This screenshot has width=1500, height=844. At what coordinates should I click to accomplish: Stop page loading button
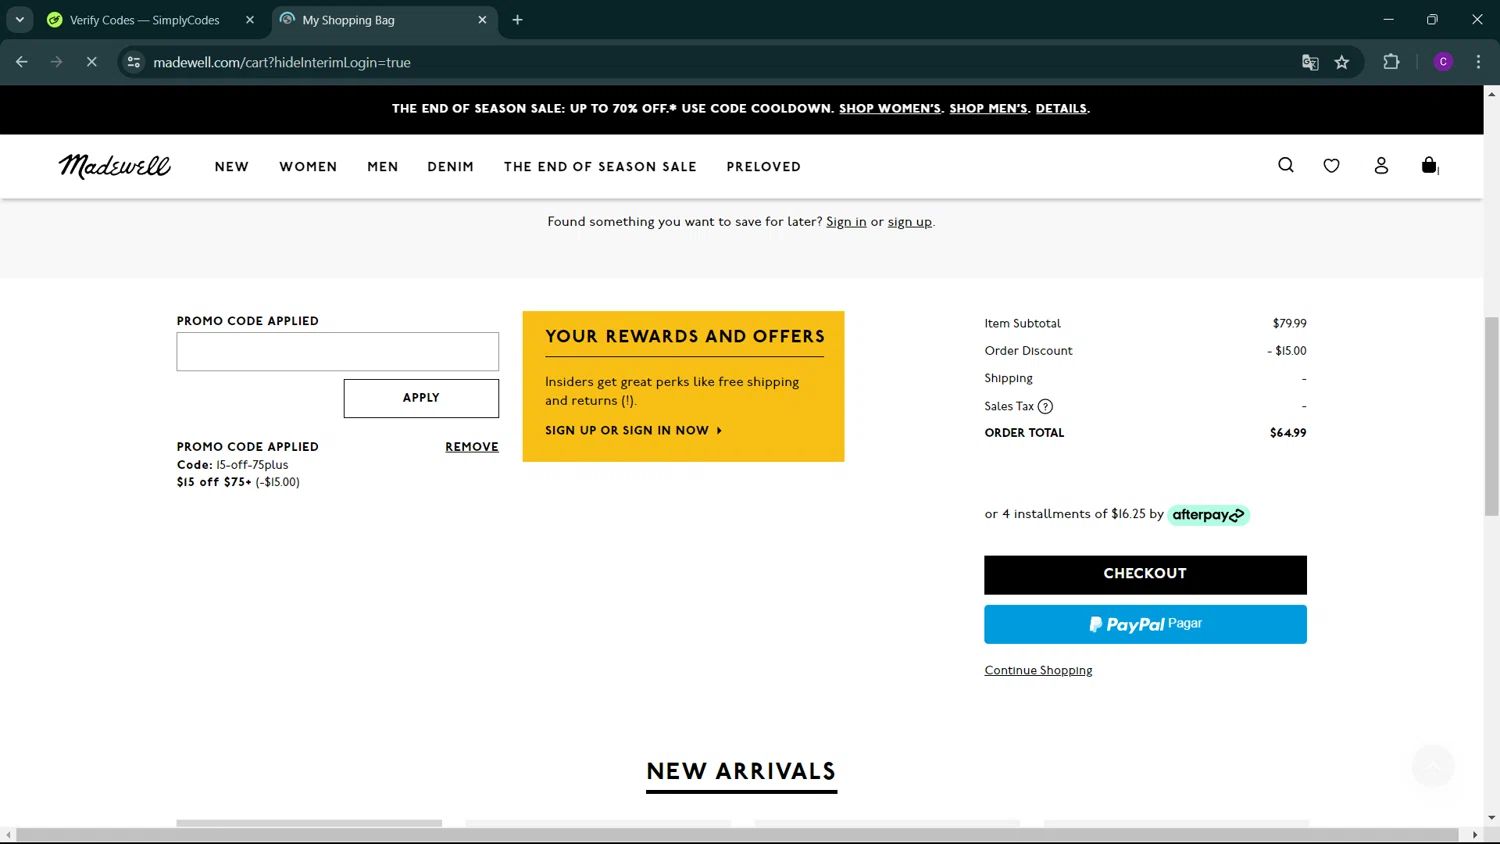tap(91, 62)
